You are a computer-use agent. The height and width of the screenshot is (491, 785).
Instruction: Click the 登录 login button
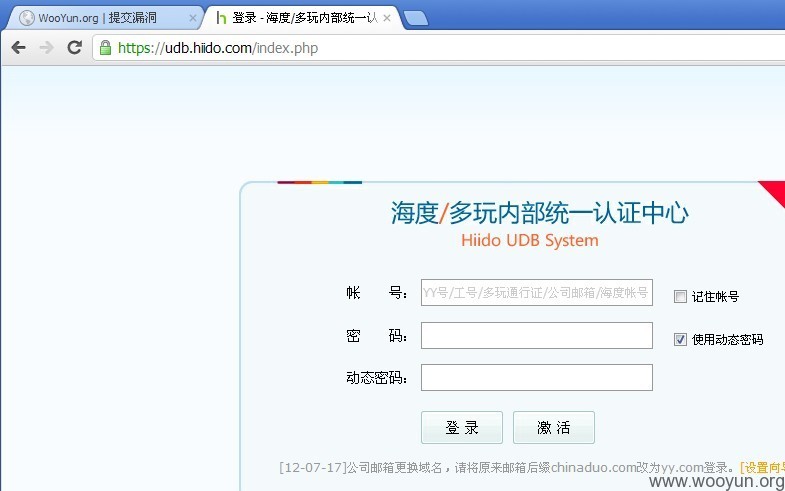coord(462,427)
